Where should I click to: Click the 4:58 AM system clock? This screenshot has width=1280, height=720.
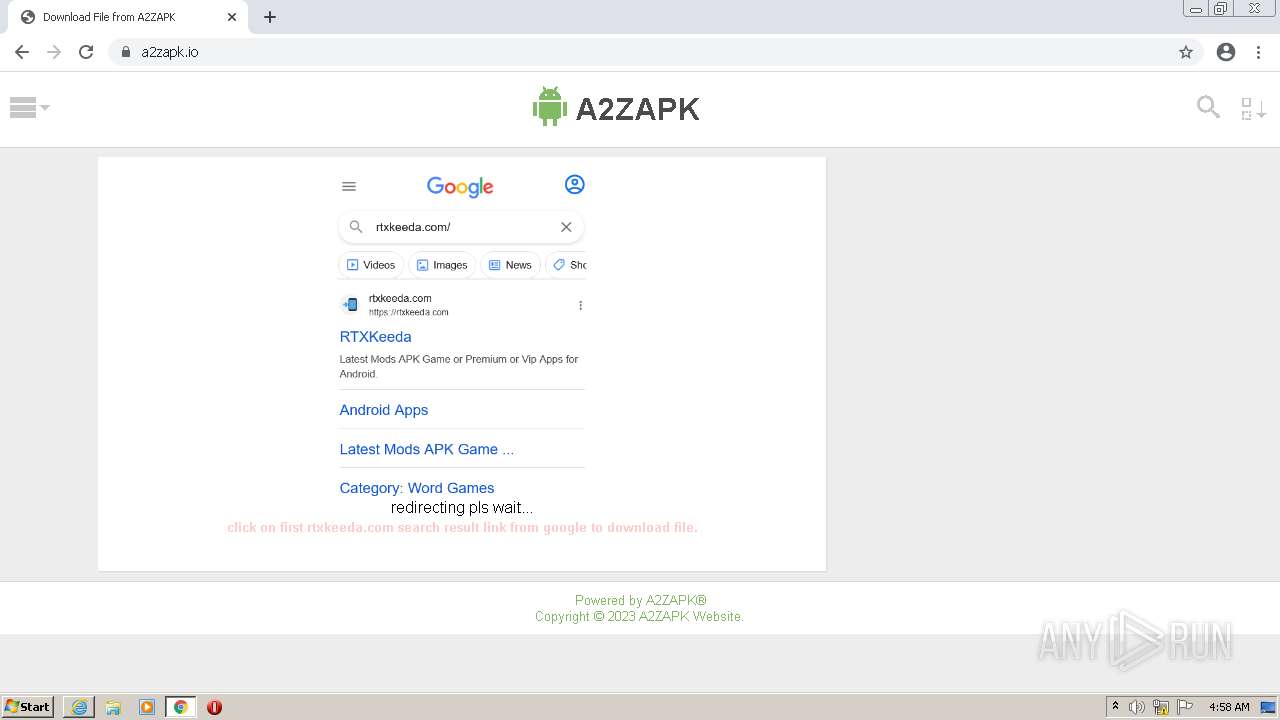coord(1229,707)
